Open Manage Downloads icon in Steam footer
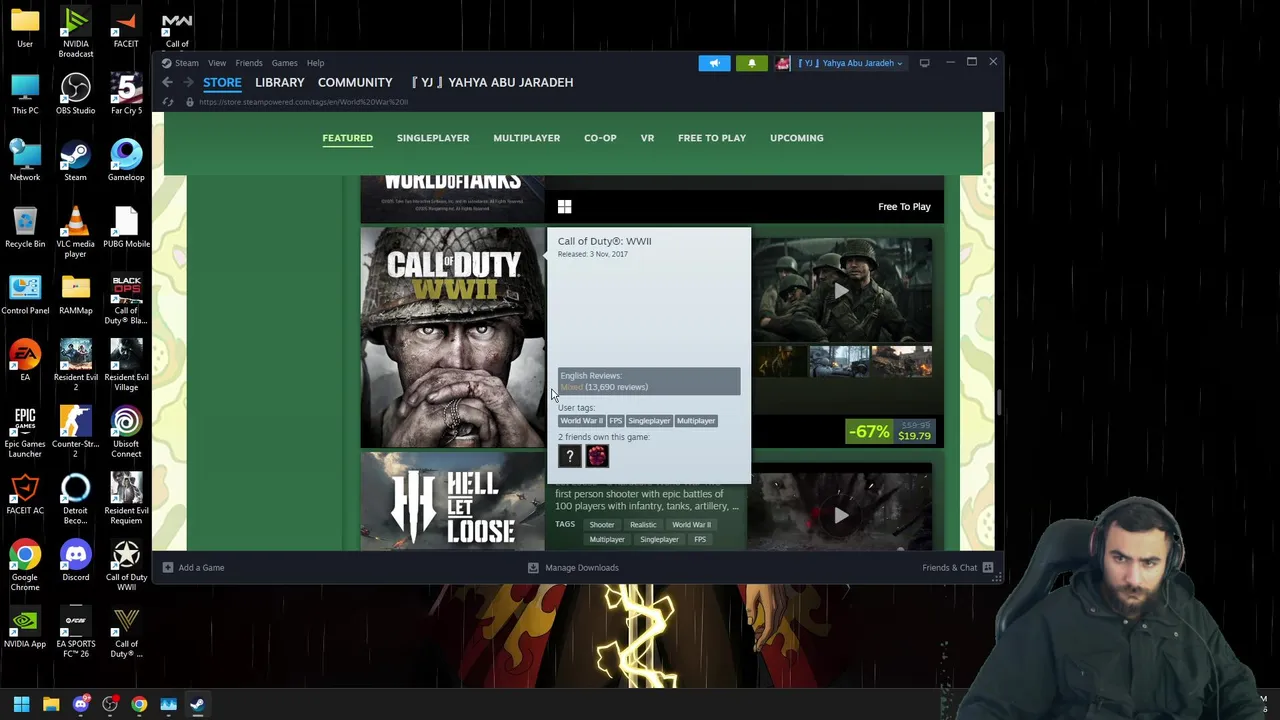The image size is (1280, 720). click(x=533, y=568)
